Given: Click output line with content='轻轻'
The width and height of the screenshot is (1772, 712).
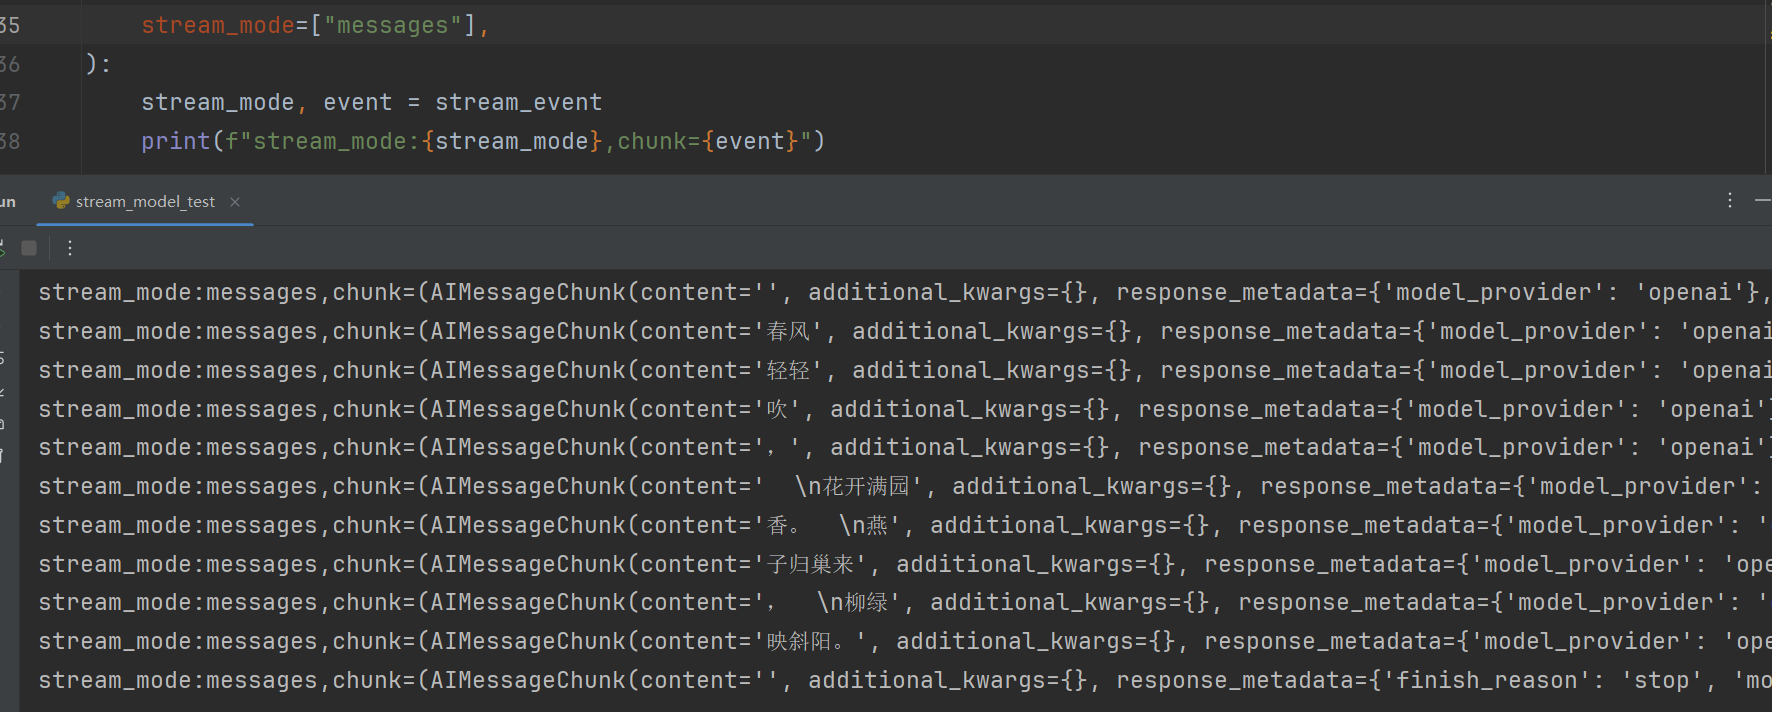Looking at the screenshot, I should click(904, 370).
